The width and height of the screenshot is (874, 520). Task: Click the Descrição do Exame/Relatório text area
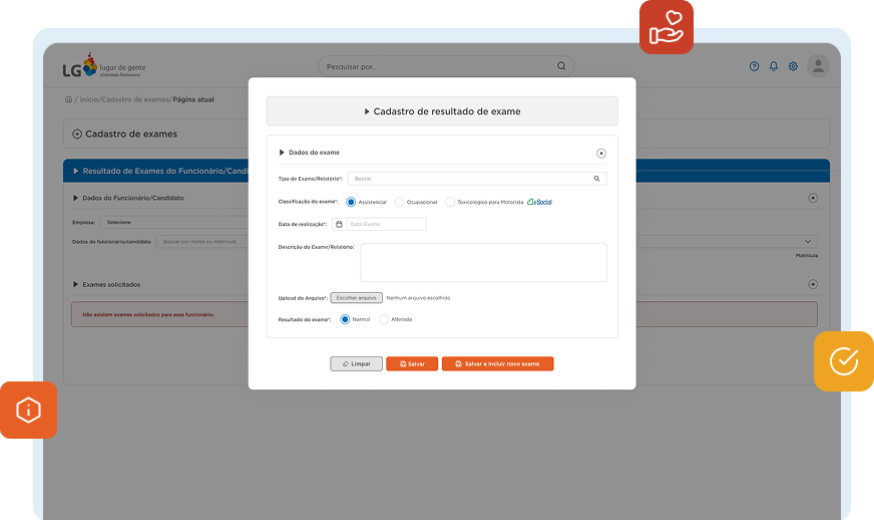[x=483, y=262]
